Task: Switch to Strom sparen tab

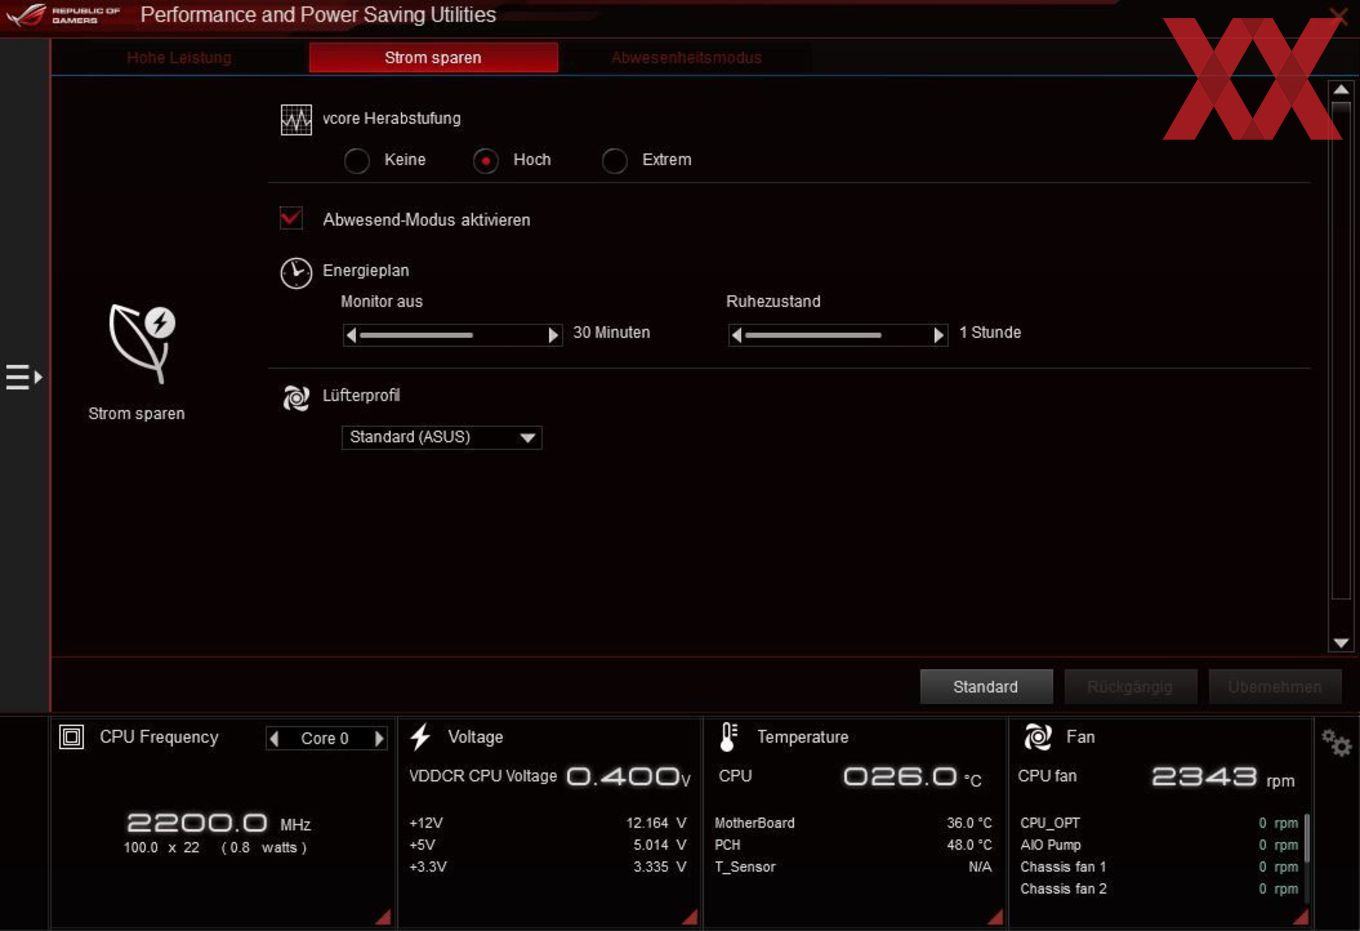Action: click(433, 58)
